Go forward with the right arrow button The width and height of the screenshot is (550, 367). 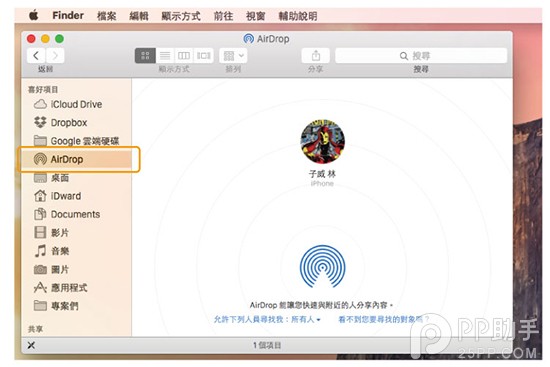pos(55,55)
